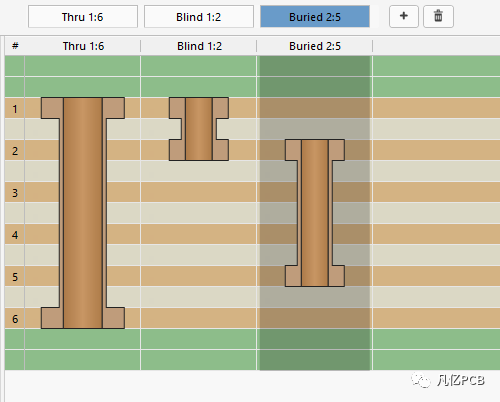Select the Thru 1:6 via graphic

83,213
